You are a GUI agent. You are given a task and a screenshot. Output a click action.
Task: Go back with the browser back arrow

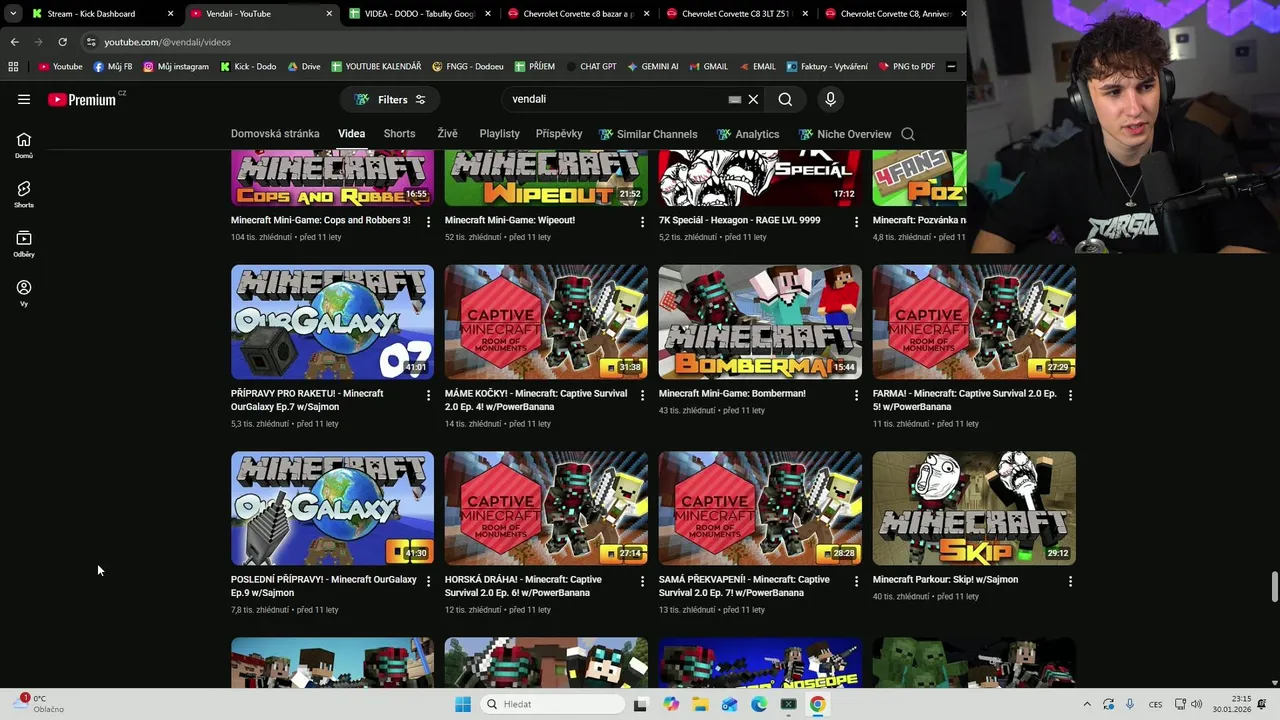[14, 42]
